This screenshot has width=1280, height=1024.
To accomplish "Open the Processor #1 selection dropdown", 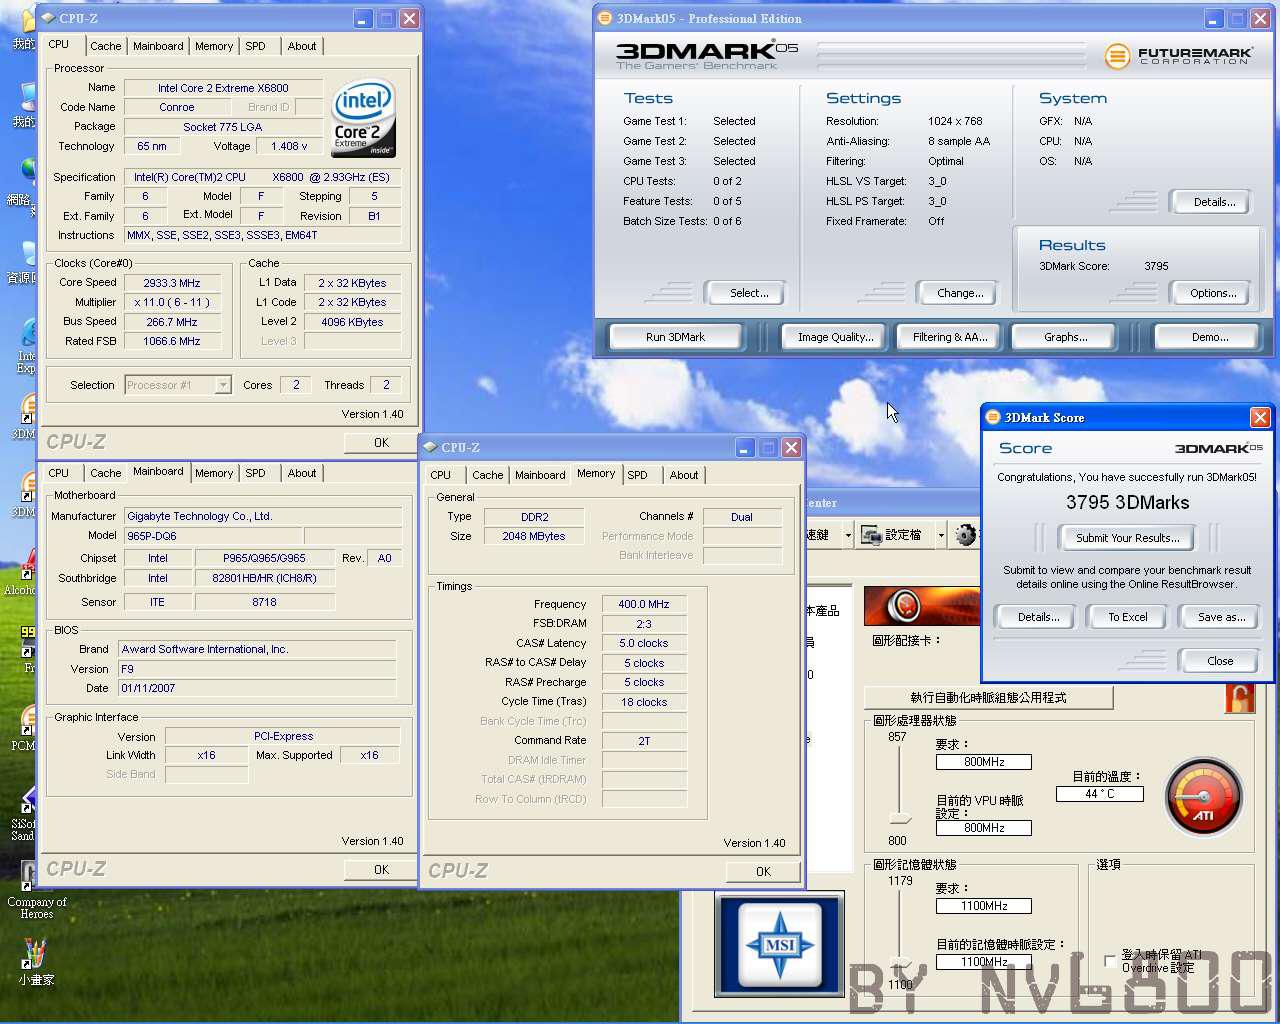I will [x=178, y=385].
